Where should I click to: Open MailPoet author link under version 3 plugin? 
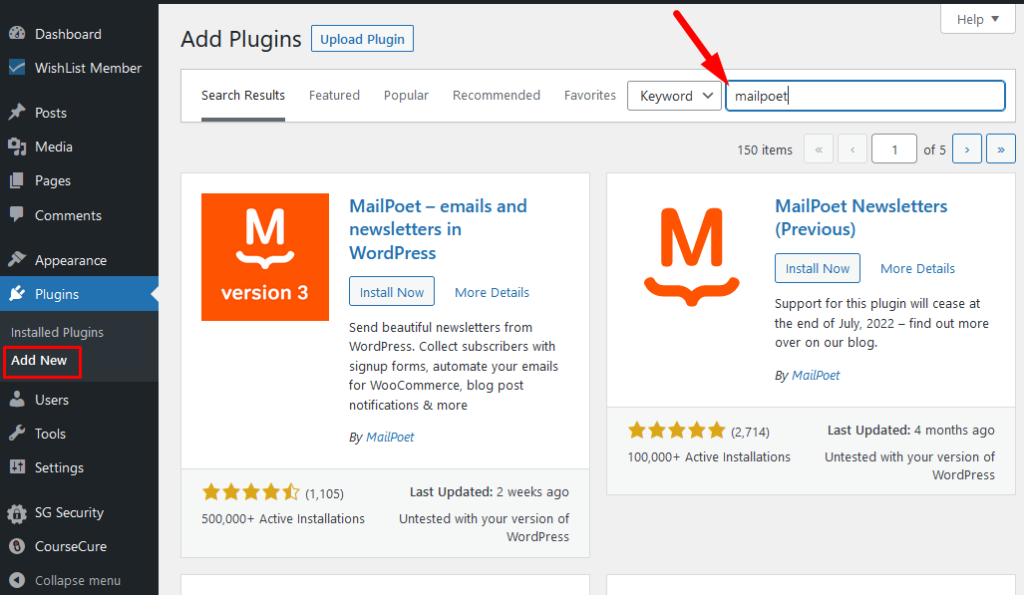[390, 437]
